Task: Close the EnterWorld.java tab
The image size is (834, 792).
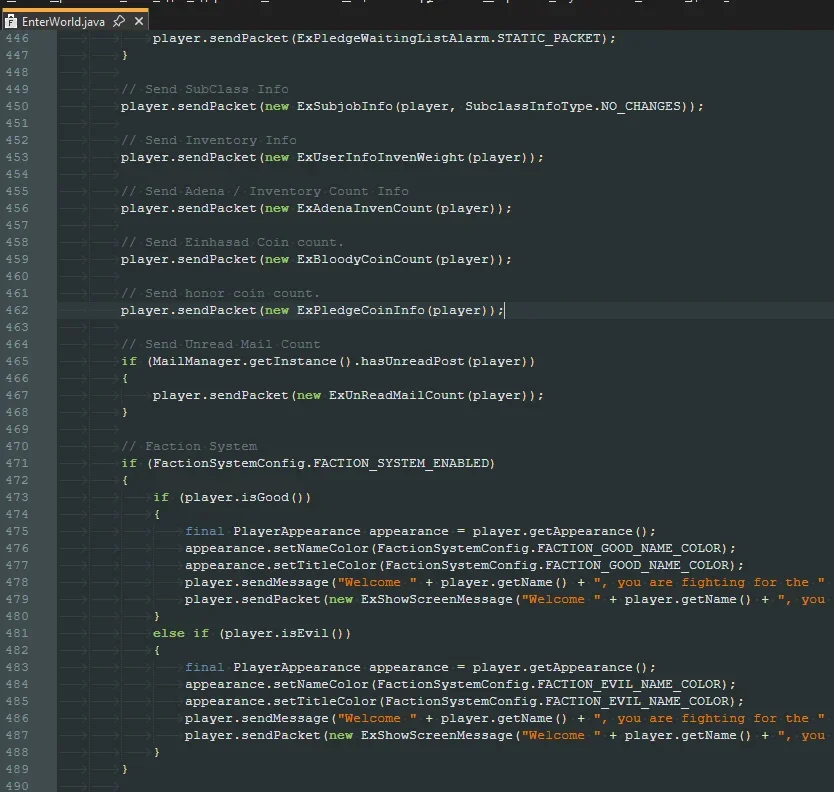Action: click(x=139, y=21)
